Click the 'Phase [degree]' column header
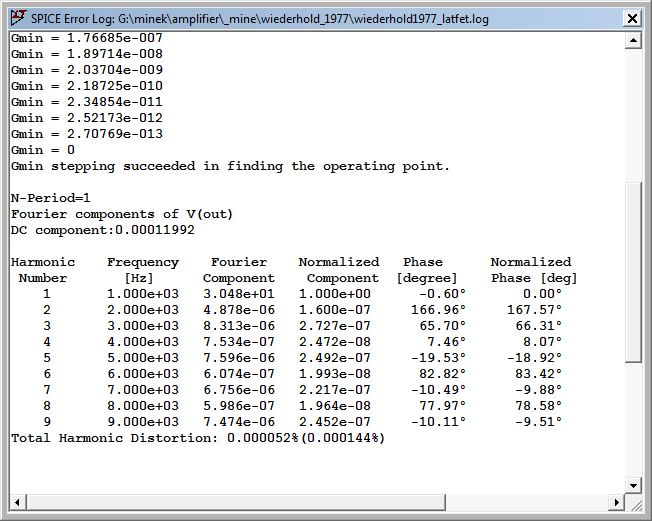Viewport: 652px width, 521px height. 427,270
